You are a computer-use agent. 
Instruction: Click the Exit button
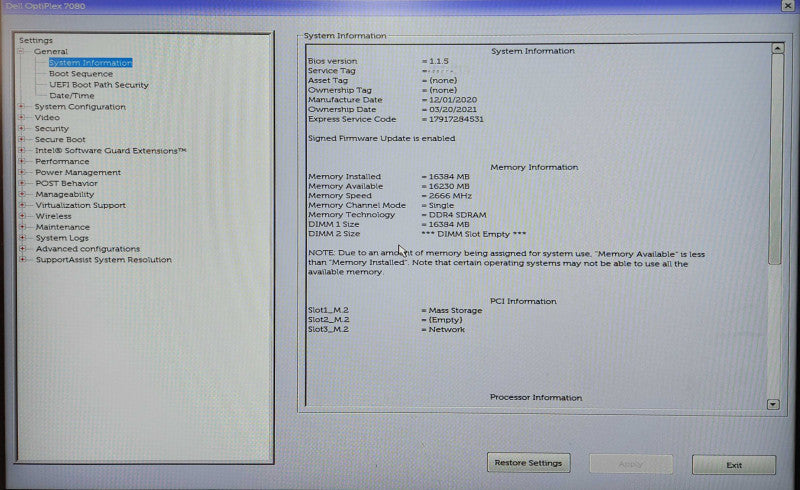(734, 465)
